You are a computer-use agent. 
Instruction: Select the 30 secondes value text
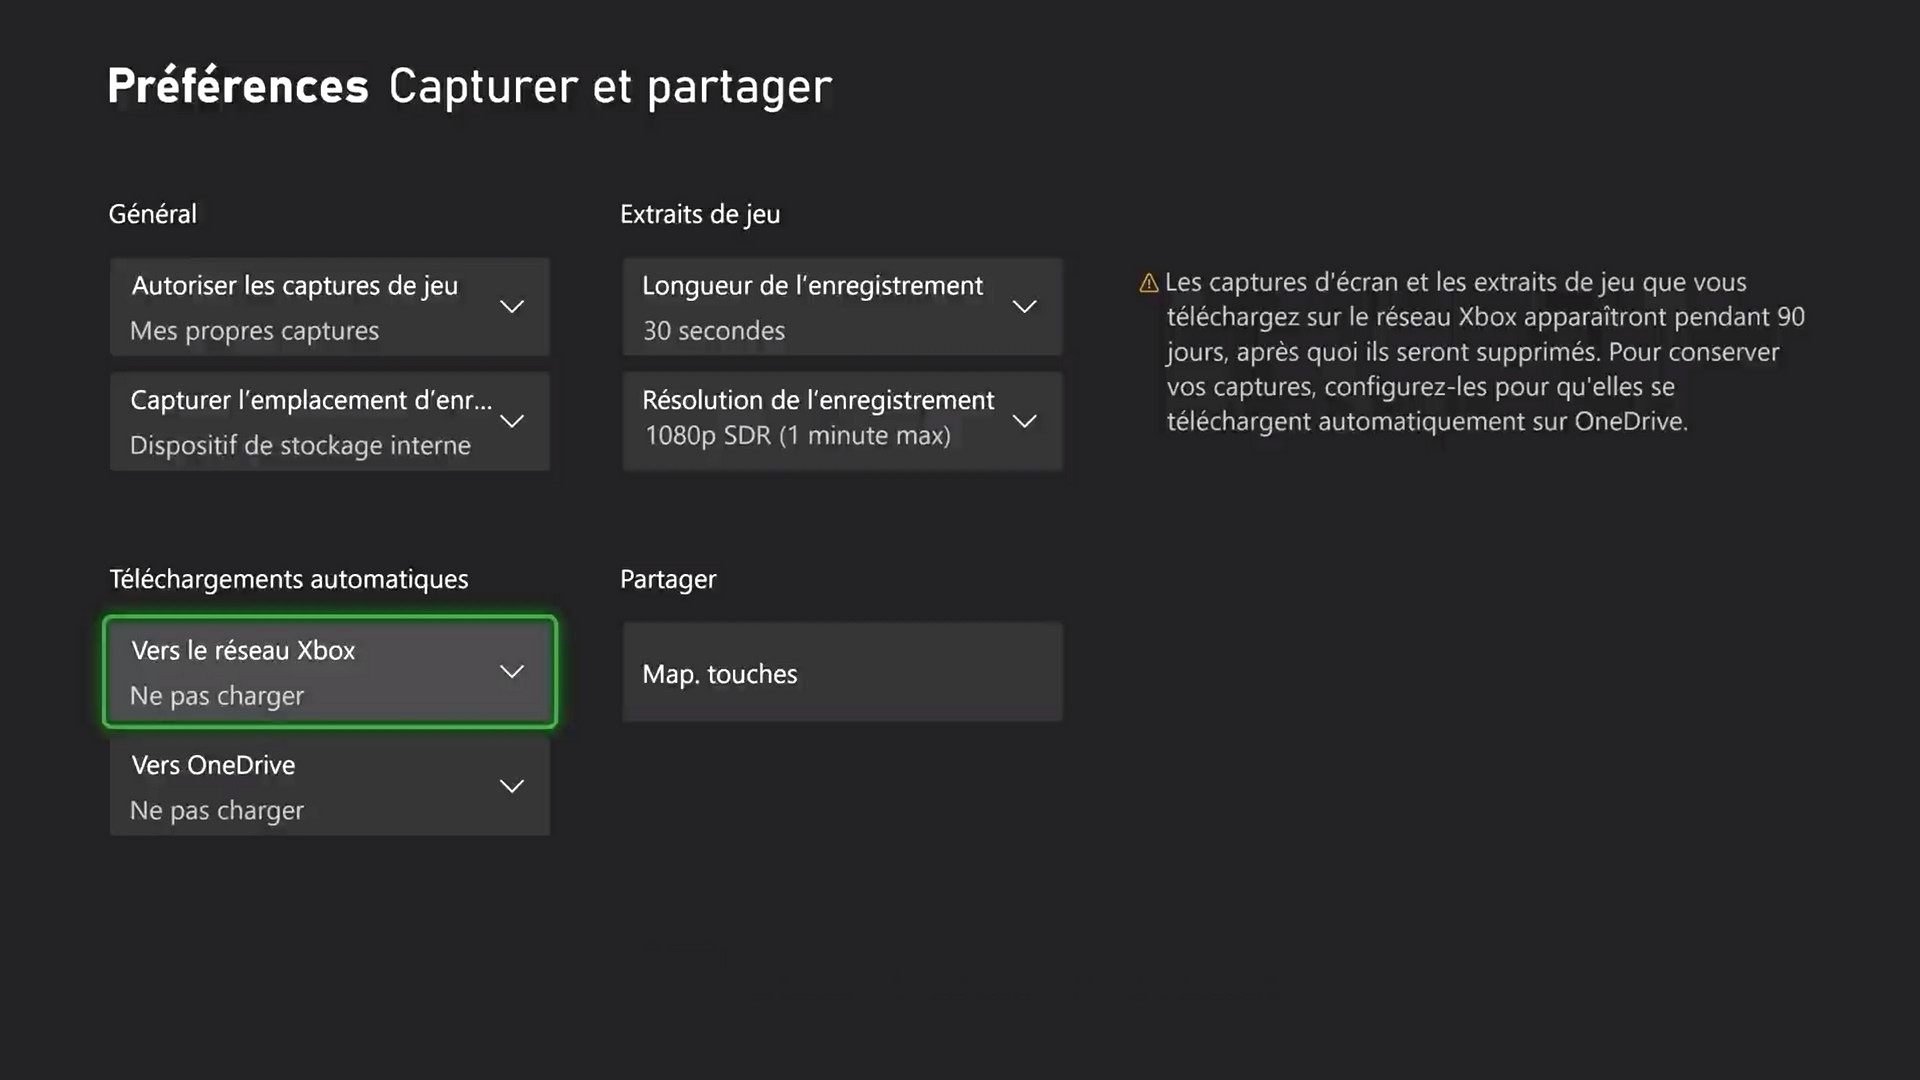(714, 331)
